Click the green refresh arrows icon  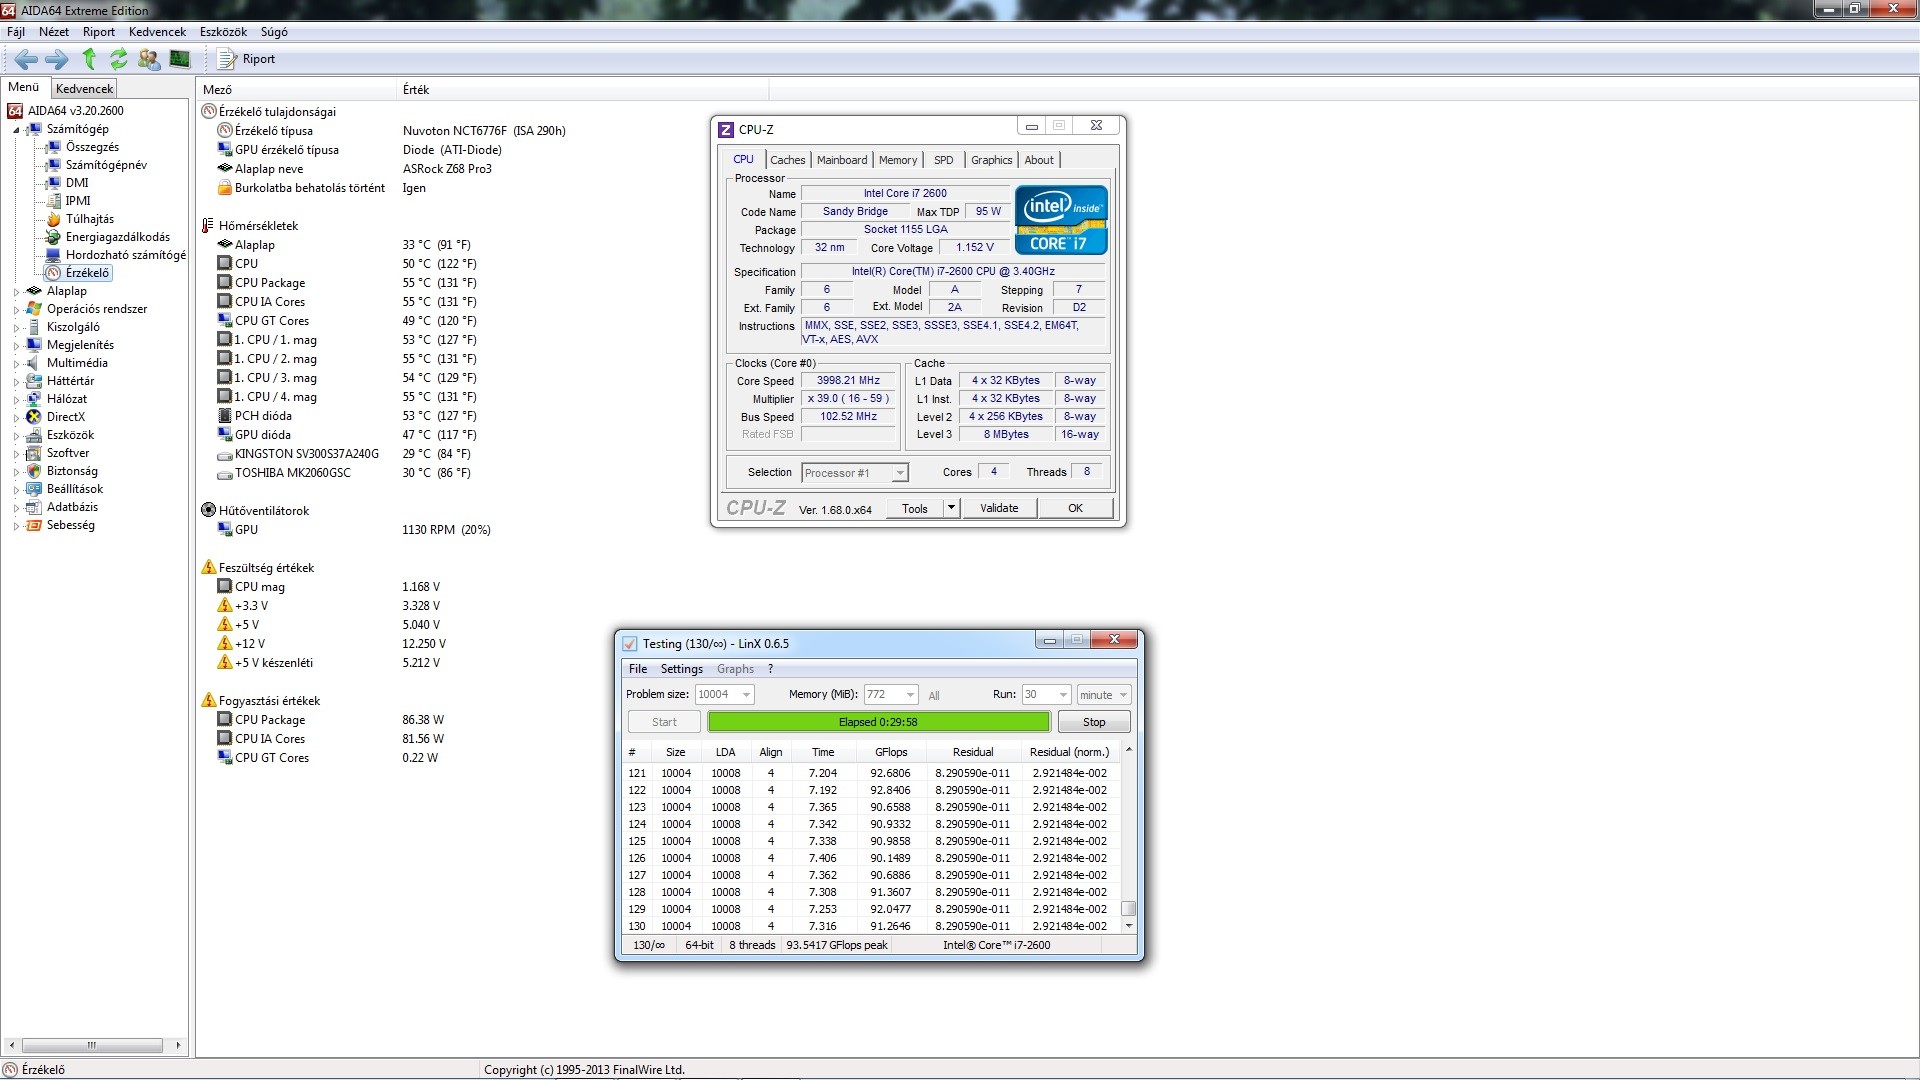tap(119, 59)
